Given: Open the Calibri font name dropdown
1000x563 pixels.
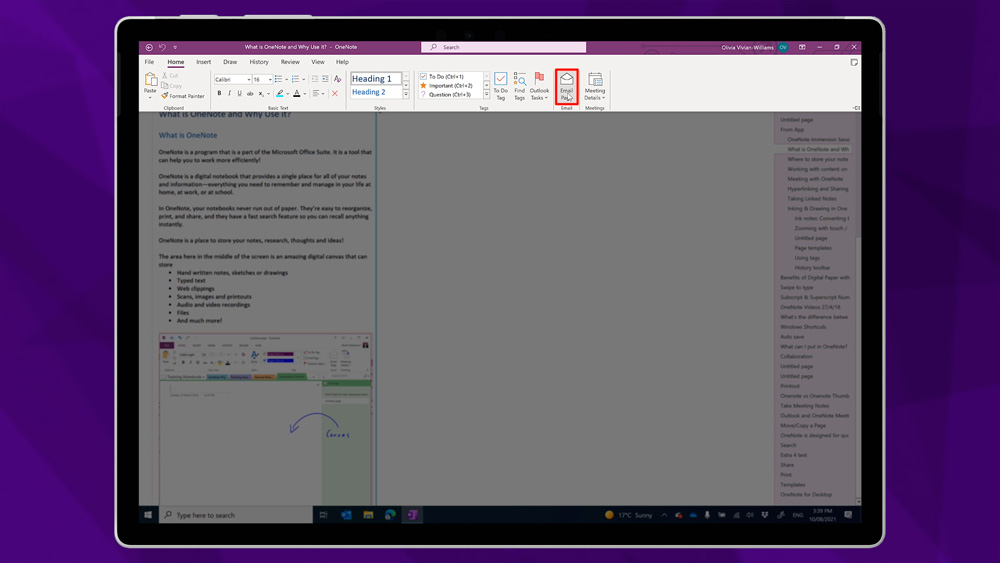Looking at the screenshot, I should tap(249, 80).
